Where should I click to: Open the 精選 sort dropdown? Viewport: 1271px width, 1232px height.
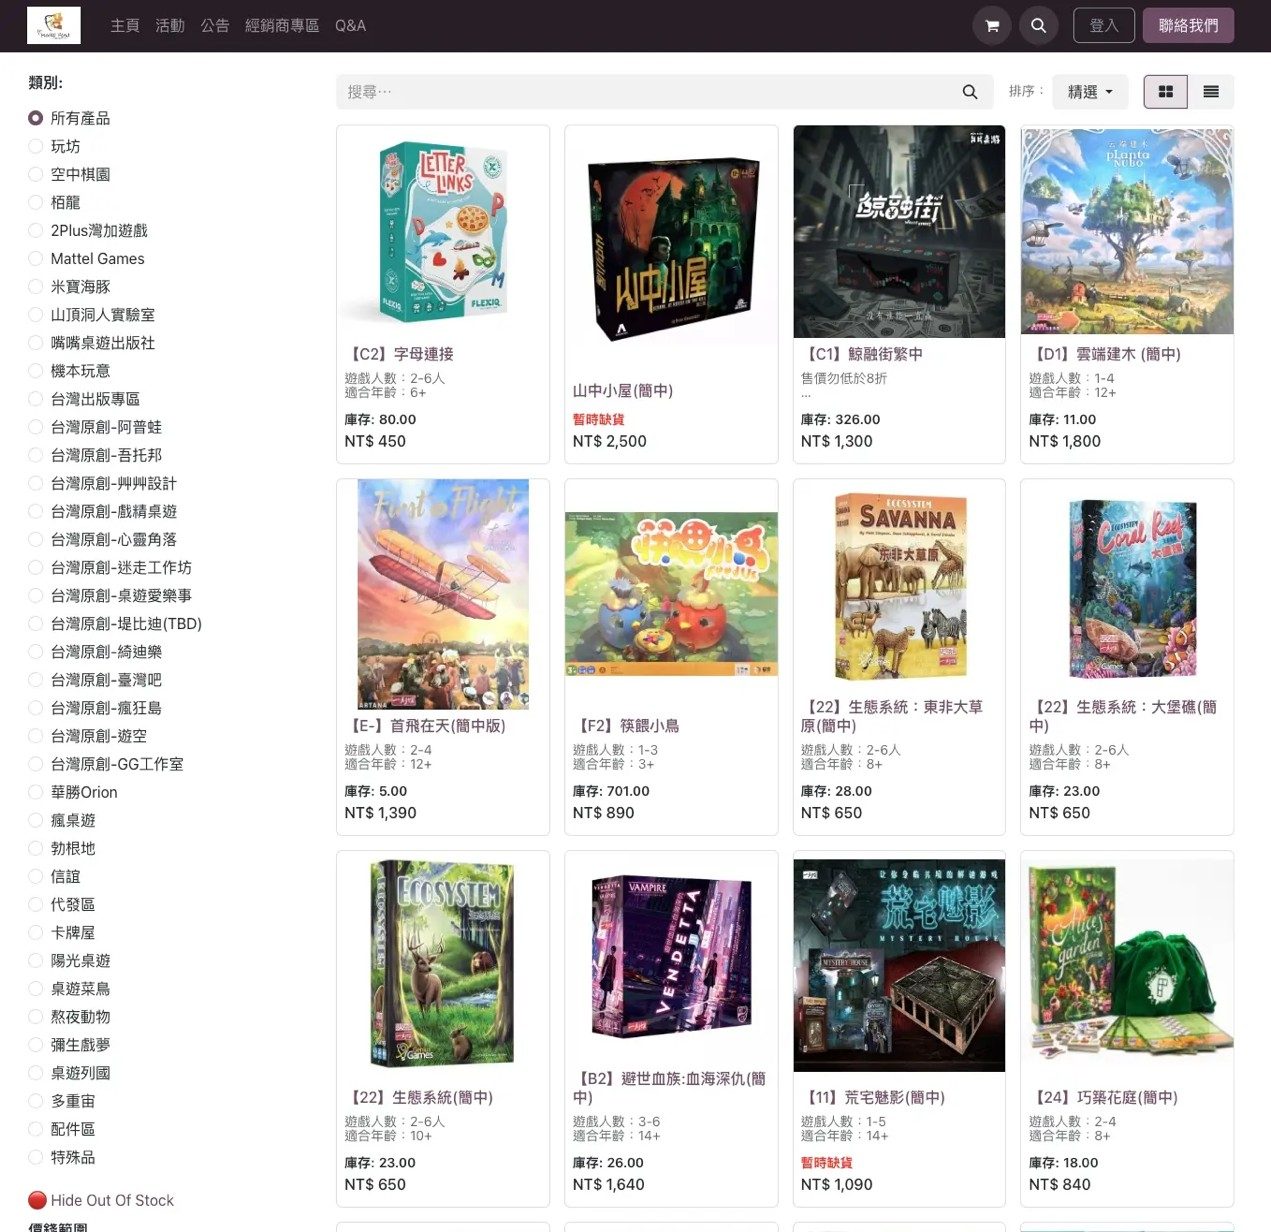pyautogui.click(x=1090, y=92)
